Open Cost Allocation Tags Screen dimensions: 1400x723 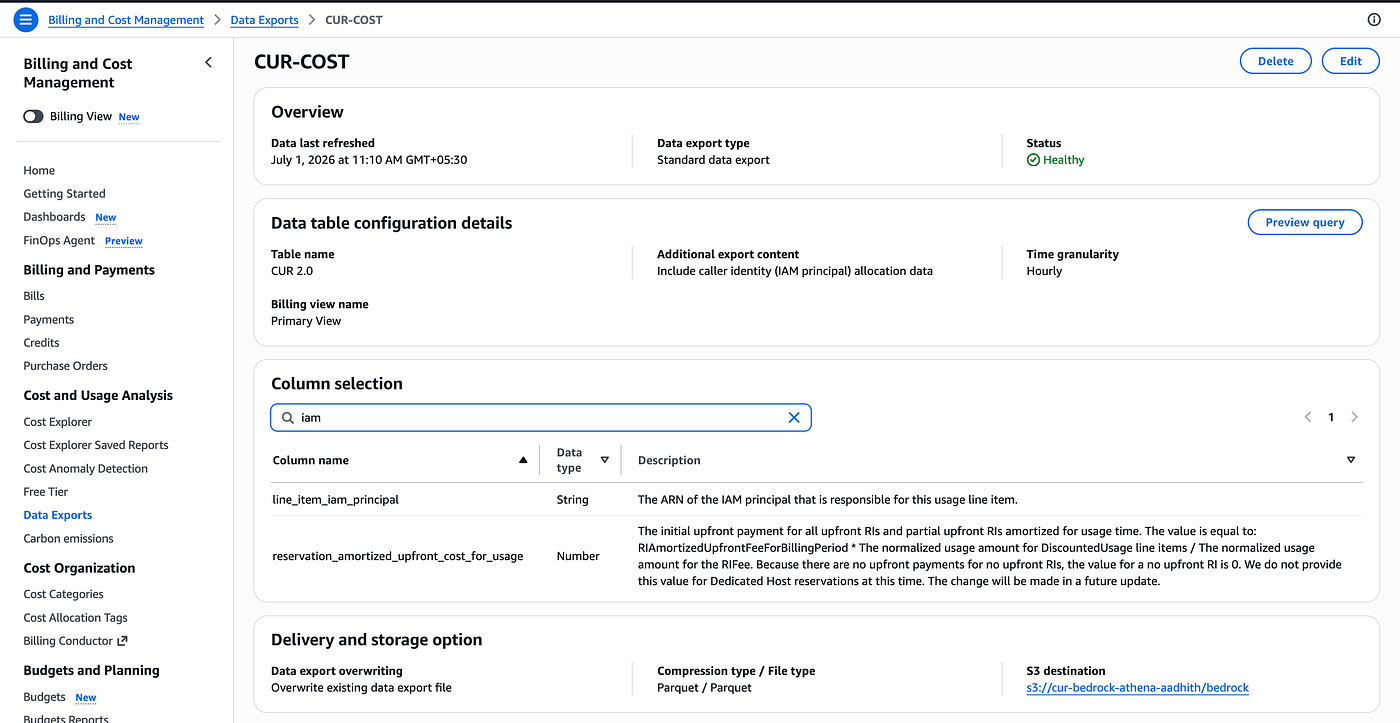pyautogui.click(x=75, y=618)
